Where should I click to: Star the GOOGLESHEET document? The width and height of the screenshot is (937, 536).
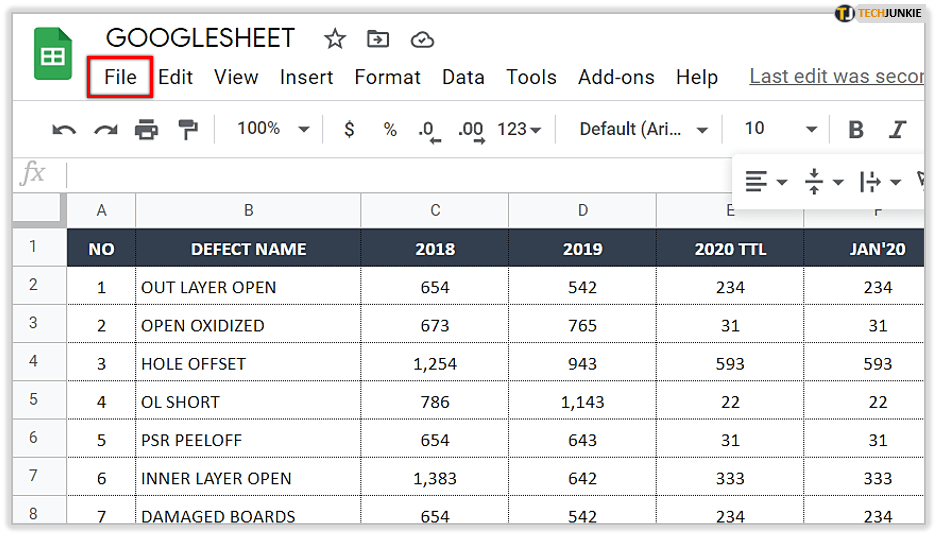pyautogui.click(x=335, y=39)
